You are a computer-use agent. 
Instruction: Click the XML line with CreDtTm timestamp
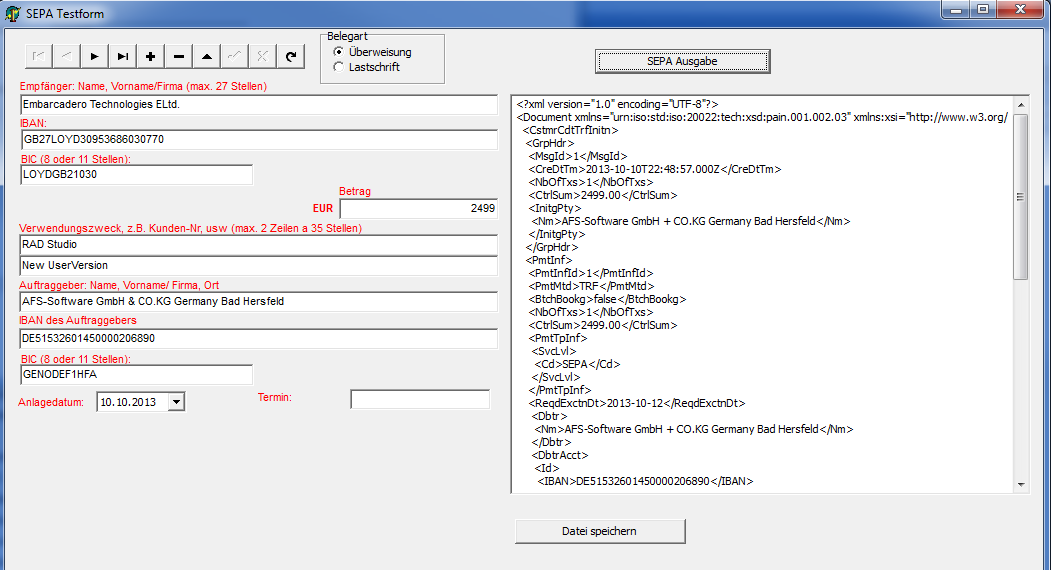pos(655,169)
